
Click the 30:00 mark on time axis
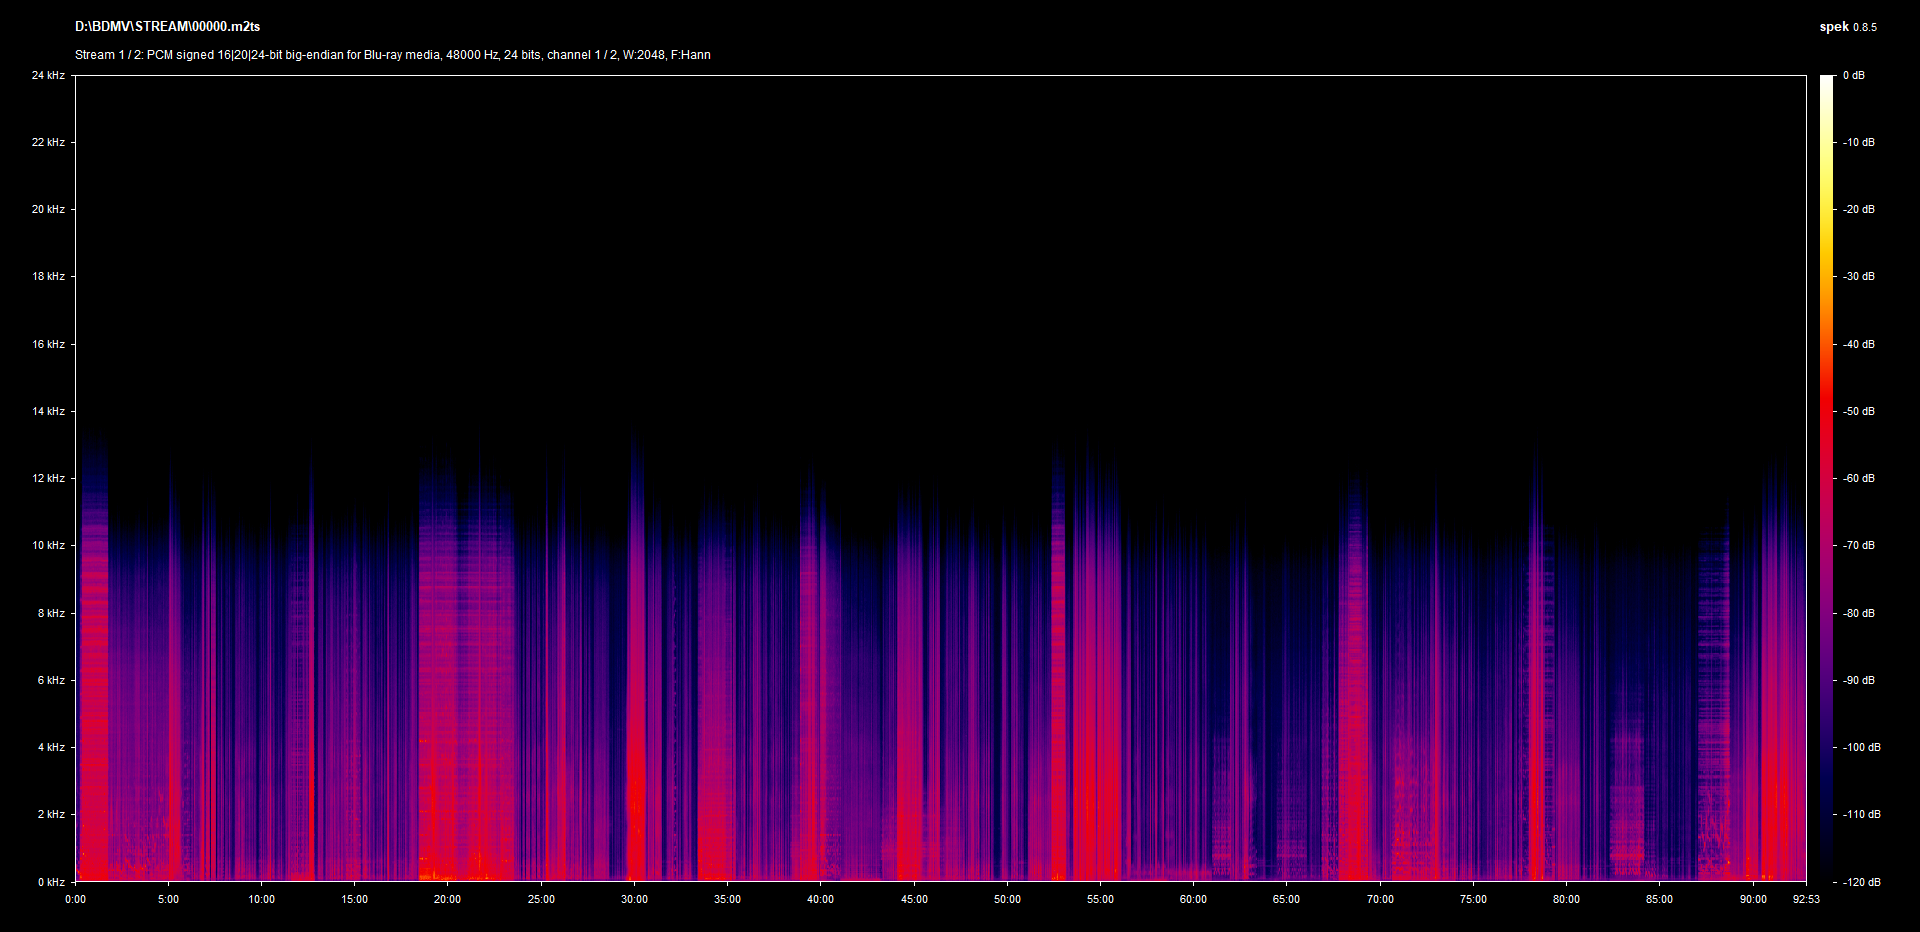634,899
